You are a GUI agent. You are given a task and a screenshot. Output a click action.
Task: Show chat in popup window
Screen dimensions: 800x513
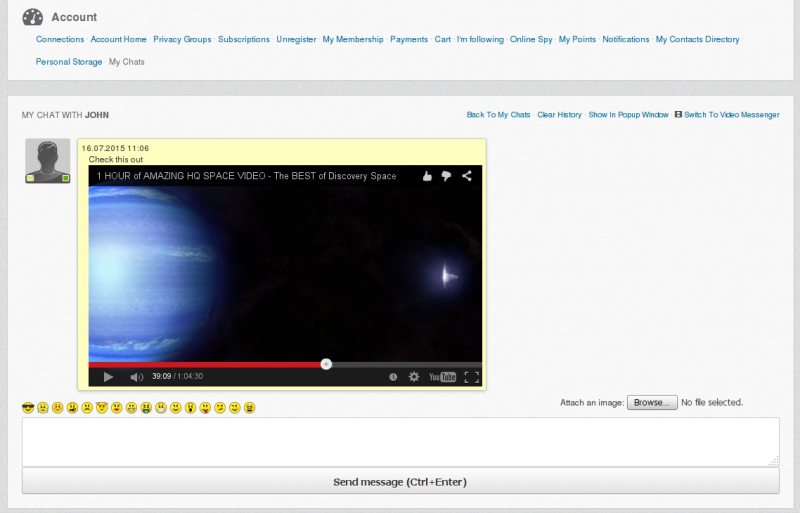click(629, 115)
